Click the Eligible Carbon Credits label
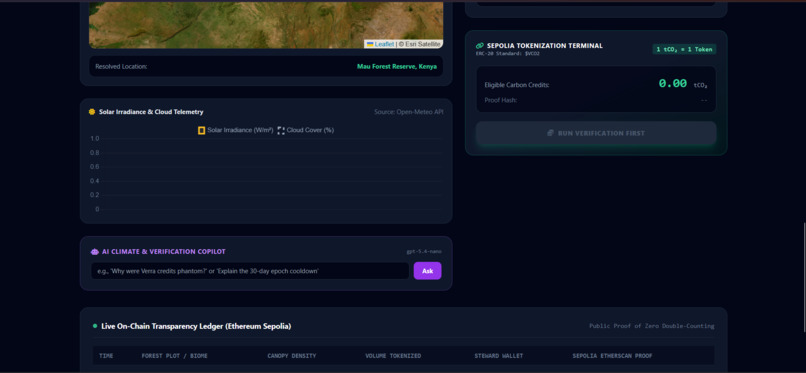806x373 pixels. (x=517, y=85)
